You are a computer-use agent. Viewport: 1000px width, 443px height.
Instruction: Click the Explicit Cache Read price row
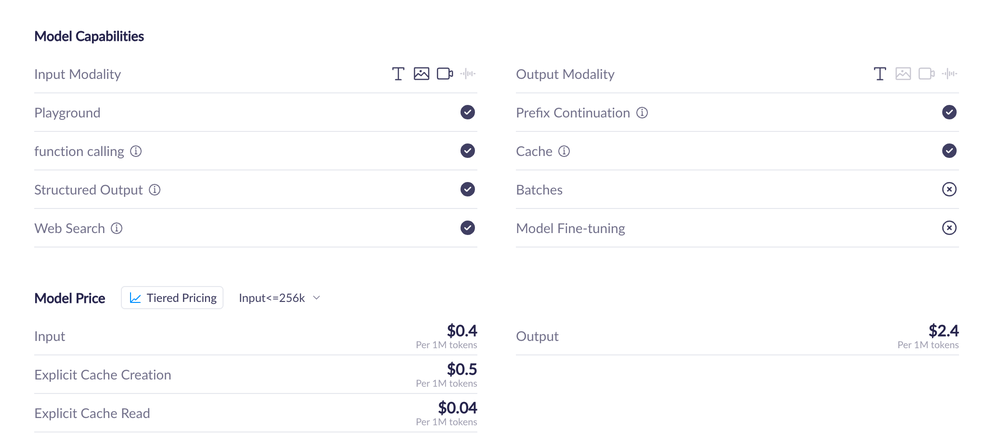coord(255,413)
